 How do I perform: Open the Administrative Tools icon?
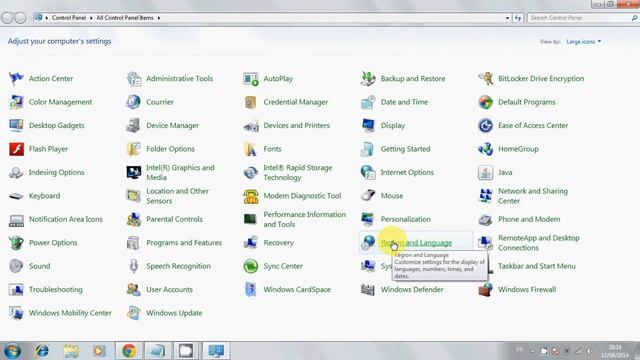click(x=134, y=78)
